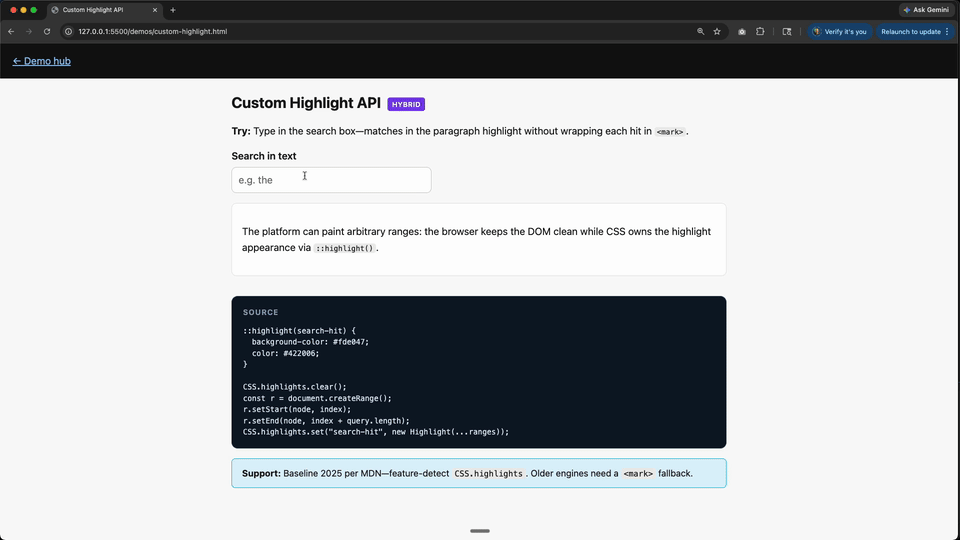
Task: Click the ::highlight() inline code in paragraph
Action: [x=344, y=248]
